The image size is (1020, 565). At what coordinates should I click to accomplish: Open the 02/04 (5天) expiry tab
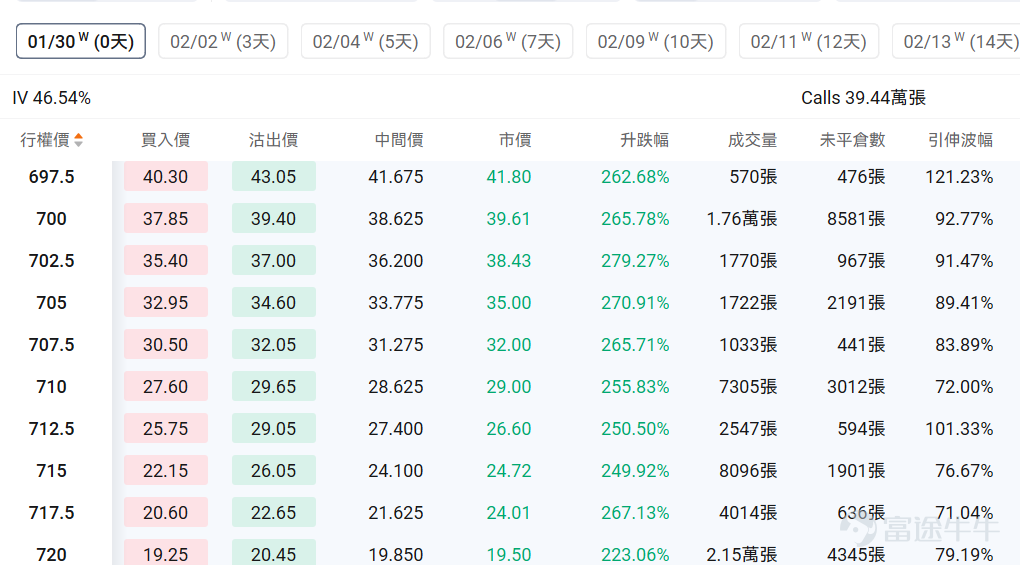(x=366, y=42)
